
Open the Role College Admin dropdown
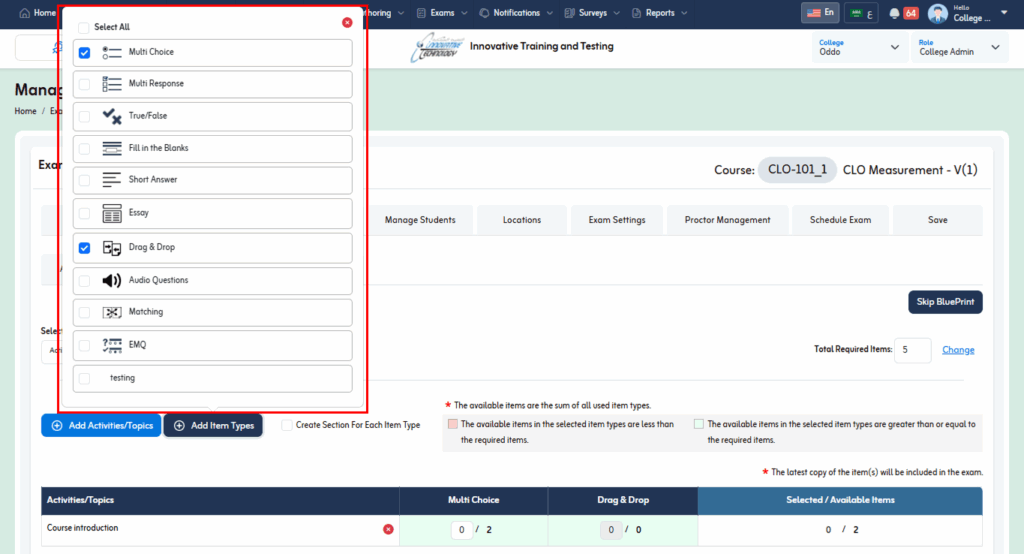[x=994, y=47]
